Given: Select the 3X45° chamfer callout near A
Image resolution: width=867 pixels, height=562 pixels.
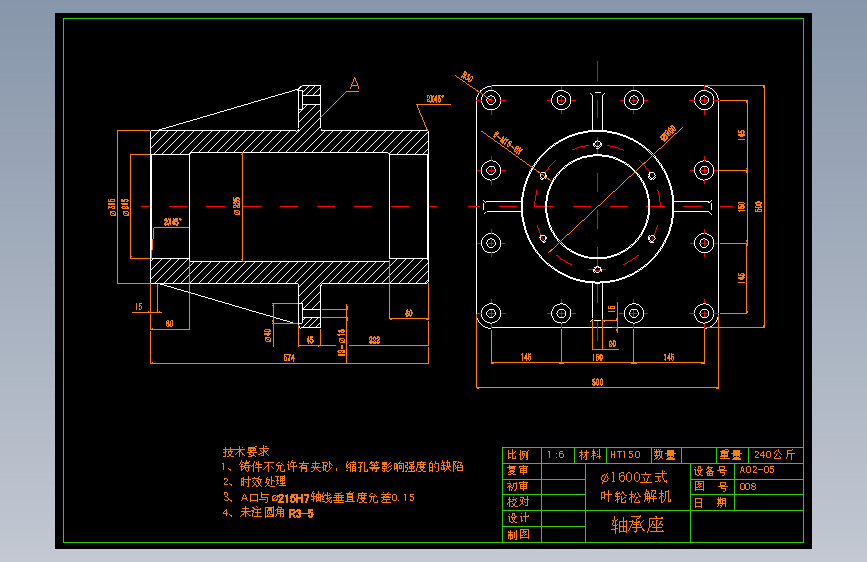Looking at the screenshot, I should 435,99.
